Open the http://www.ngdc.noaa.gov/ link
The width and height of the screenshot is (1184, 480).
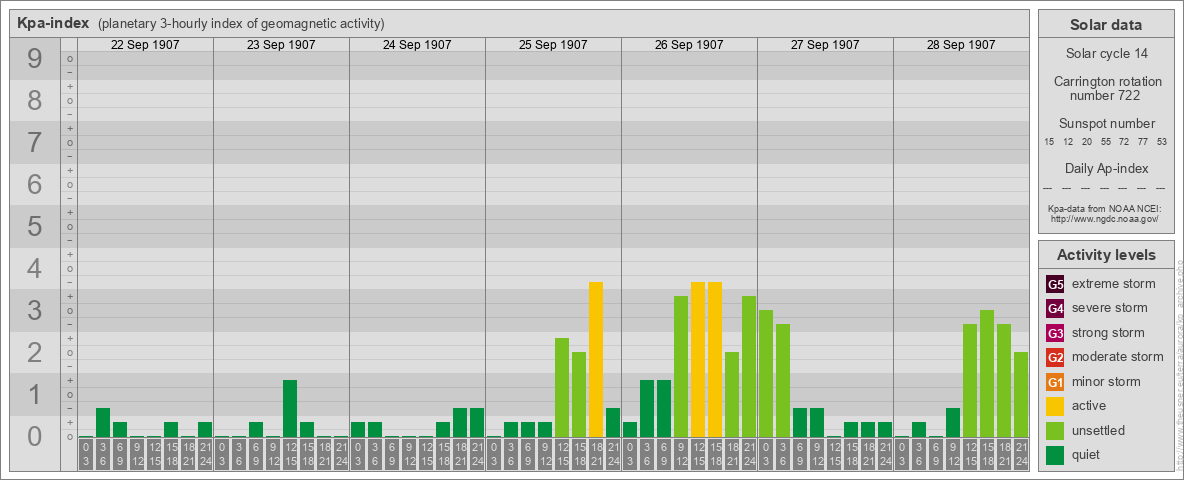[x=1105, y=218]
